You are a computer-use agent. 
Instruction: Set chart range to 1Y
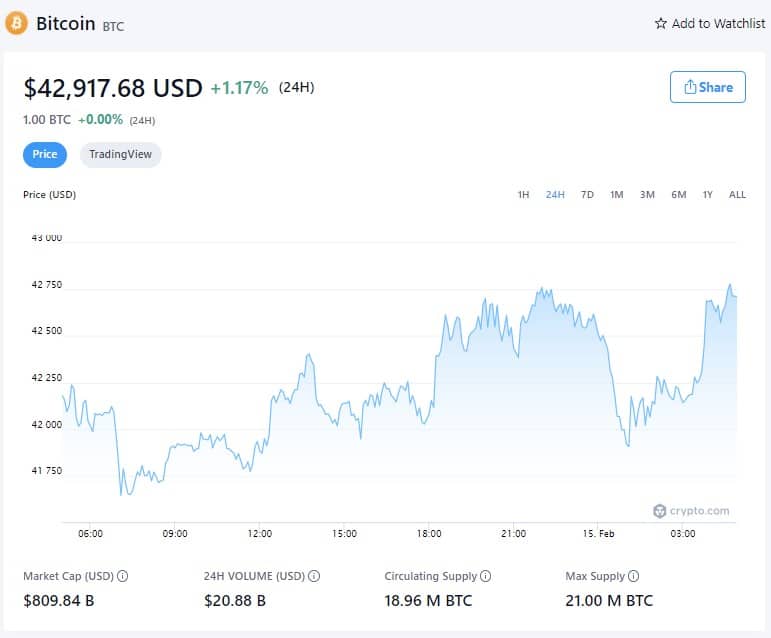coord(708,194)
